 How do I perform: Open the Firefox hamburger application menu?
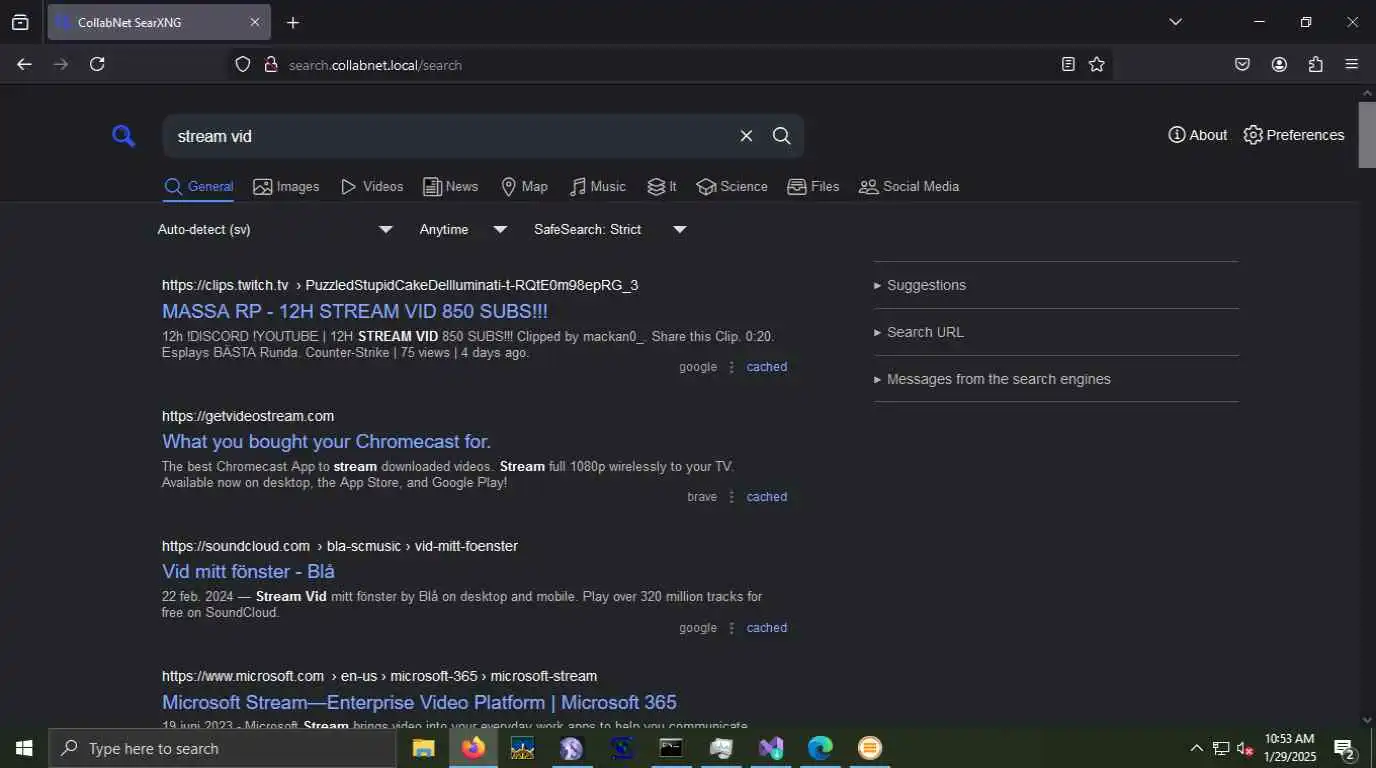(1352, 64)
